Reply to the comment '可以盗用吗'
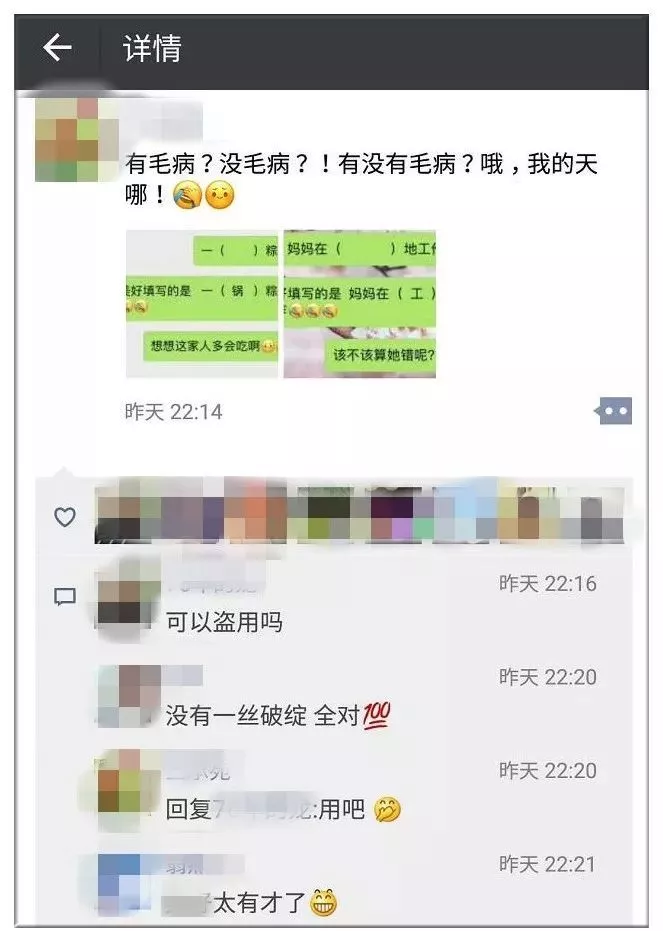Image resolution: width=663 pixels, height=931 pixels. [x=224, y=622]
